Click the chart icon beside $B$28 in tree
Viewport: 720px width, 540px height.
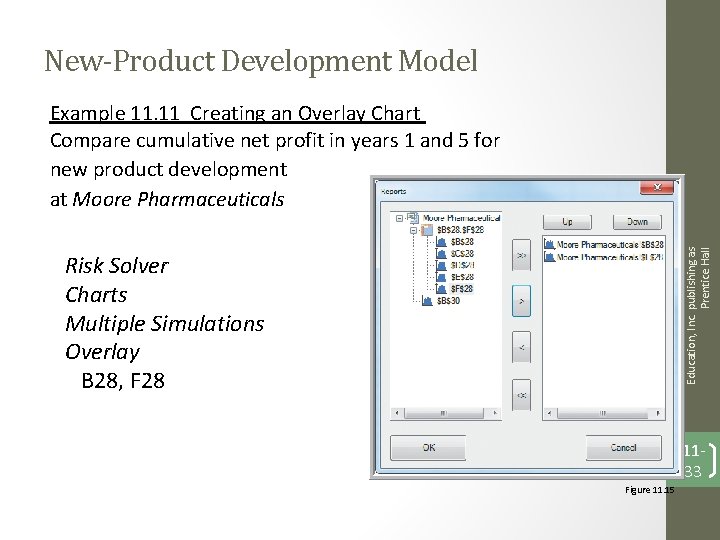(441, 242)
